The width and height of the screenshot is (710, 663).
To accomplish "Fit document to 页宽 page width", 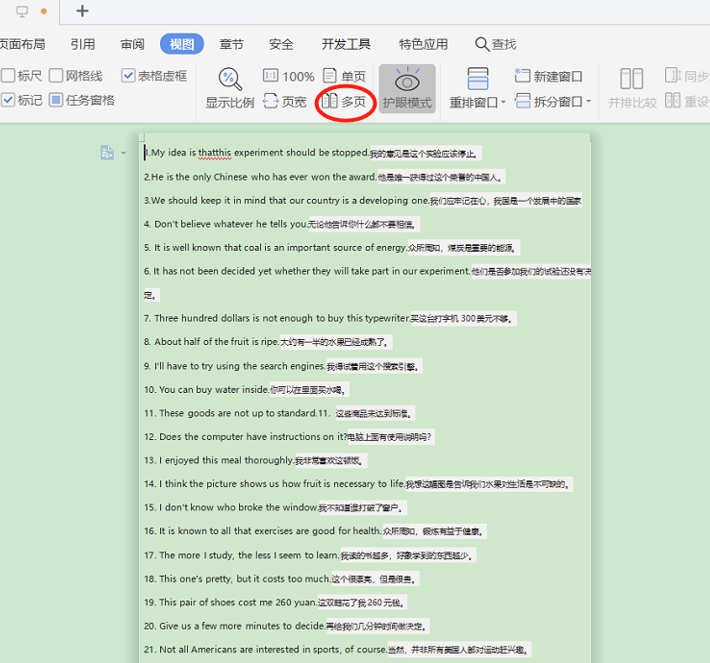I will [x=285, y=101].
